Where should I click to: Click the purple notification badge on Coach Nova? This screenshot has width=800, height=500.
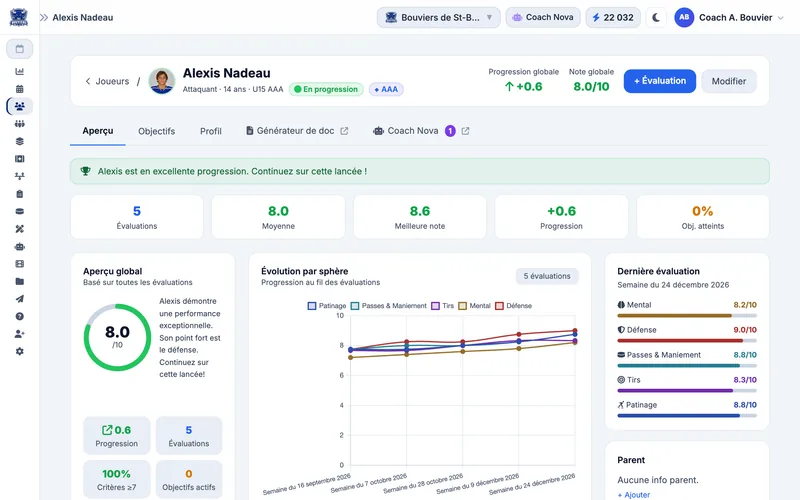(450, 131)
